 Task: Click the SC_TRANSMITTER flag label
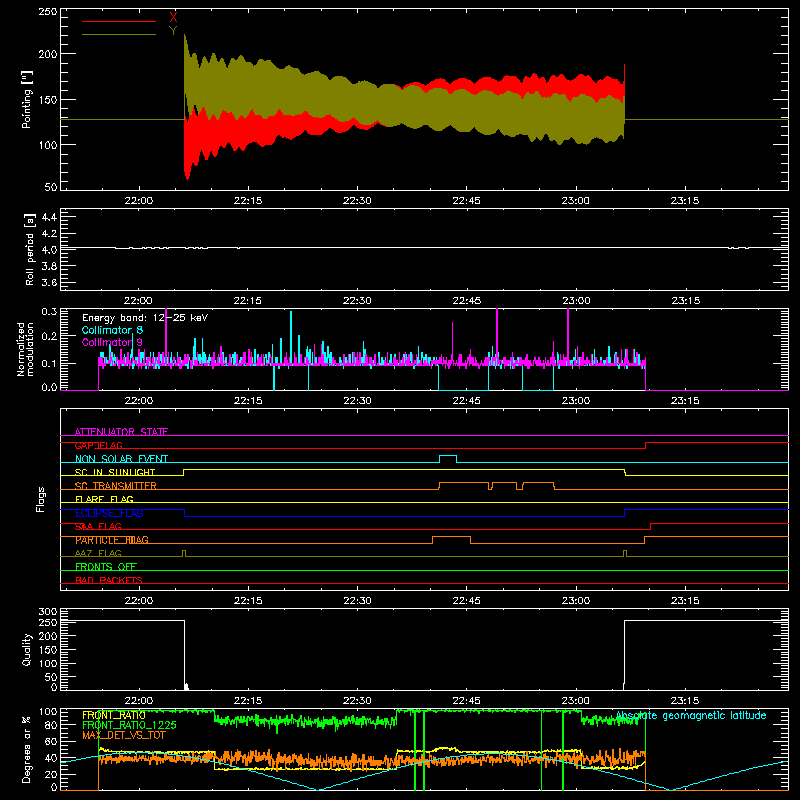pos(116,486)
